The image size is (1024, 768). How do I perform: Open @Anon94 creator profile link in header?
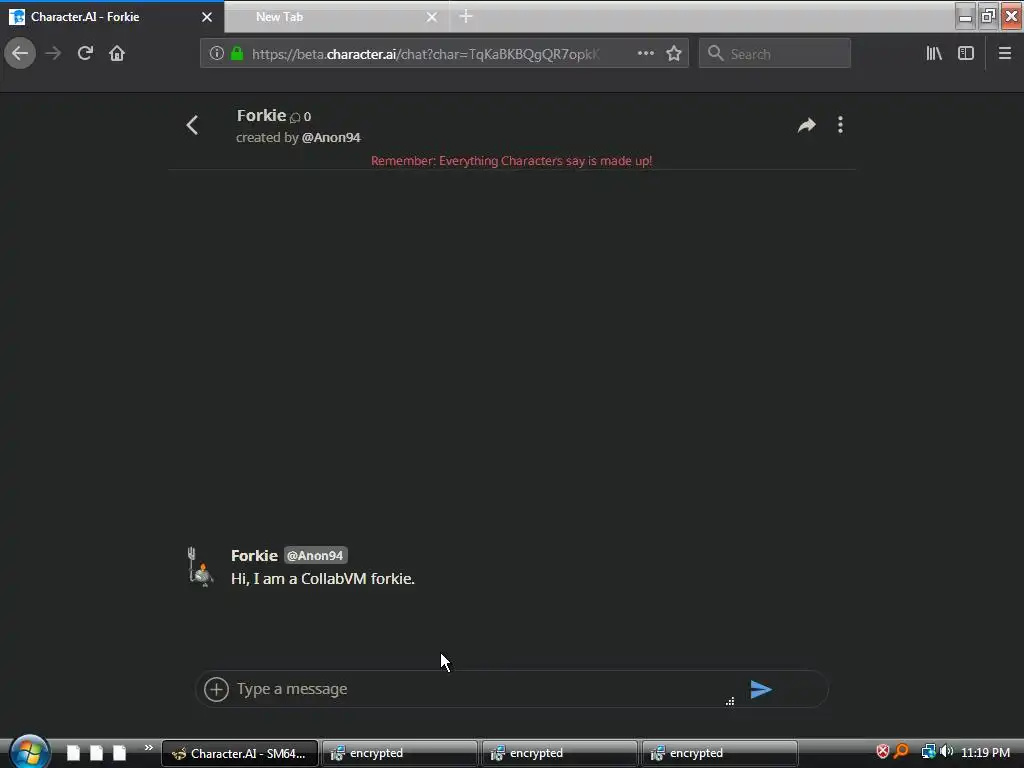pyautogui.click(x=331, y=138)
